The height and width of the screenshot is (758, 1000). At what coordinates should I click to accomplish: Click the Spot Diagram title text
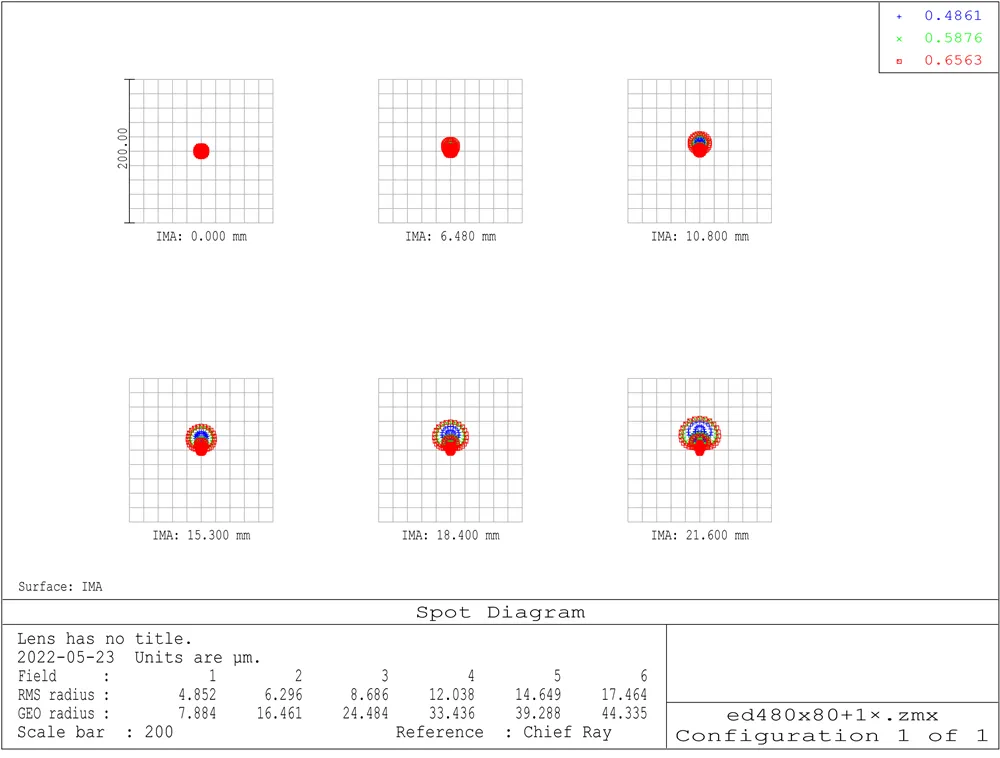pos(500,612)
